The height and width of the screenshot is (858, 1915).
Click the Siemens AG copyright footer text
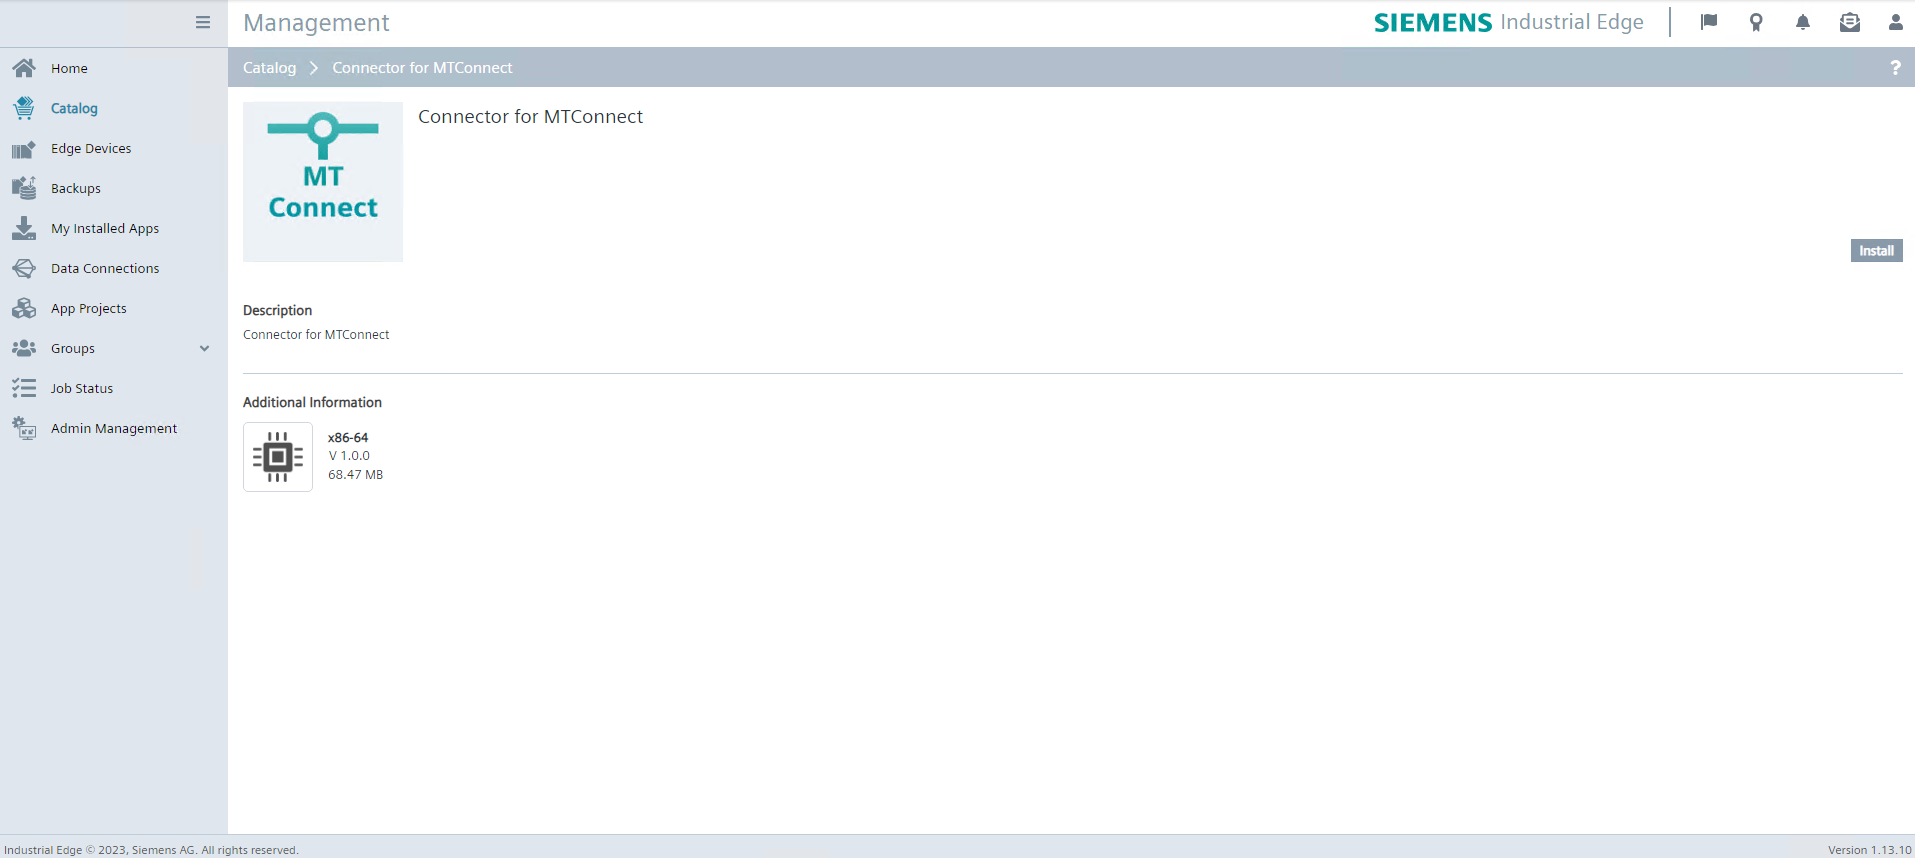point(151,850)
